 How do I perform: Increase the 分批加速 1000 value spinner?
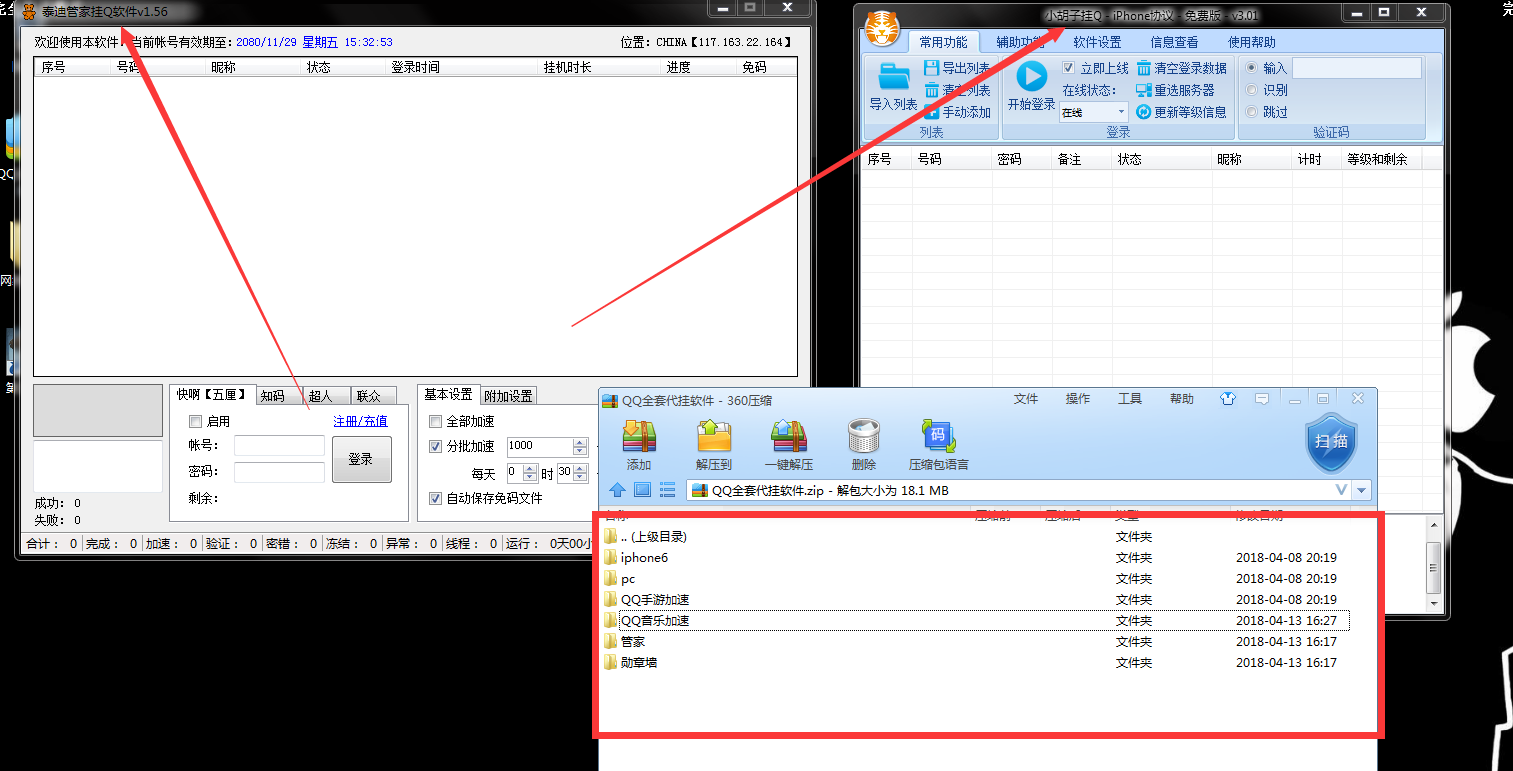[580, 442]
